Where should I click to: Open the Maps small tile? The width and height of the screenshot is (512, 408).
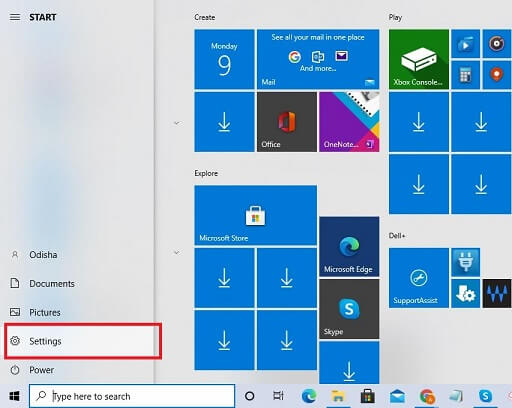point(497,75)
